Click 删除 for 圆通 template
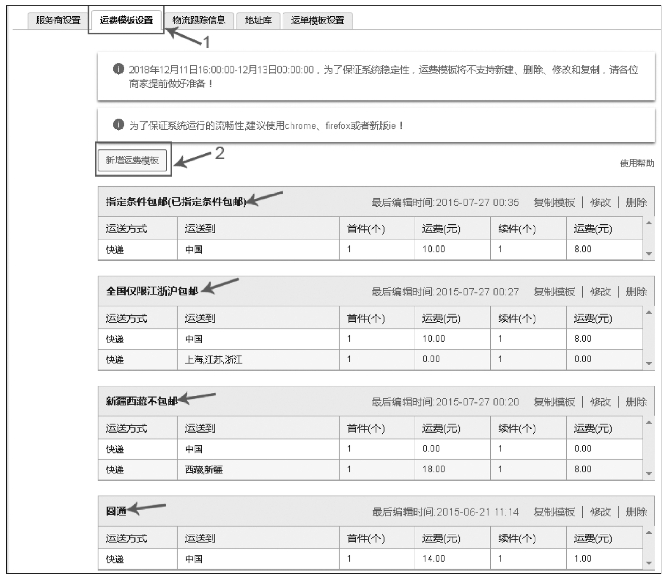This screenshot has width=672, height=586. [x=636, y=511]
